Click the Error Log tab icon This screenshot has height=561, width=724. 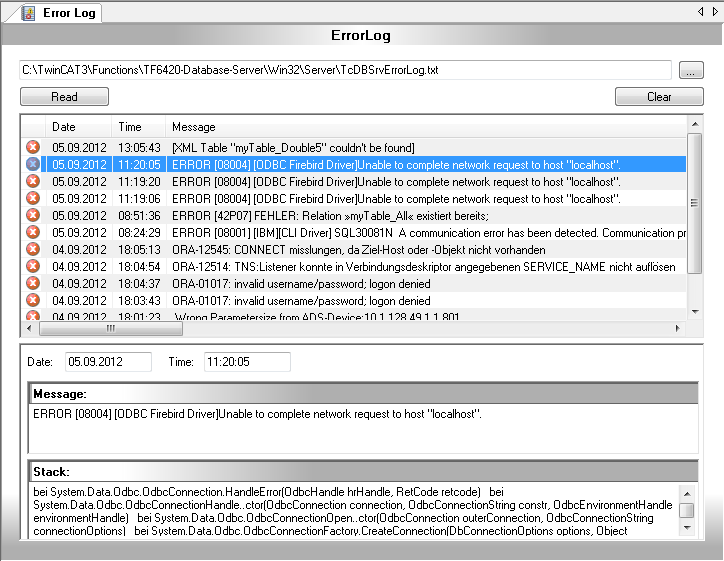pos(29,13)
